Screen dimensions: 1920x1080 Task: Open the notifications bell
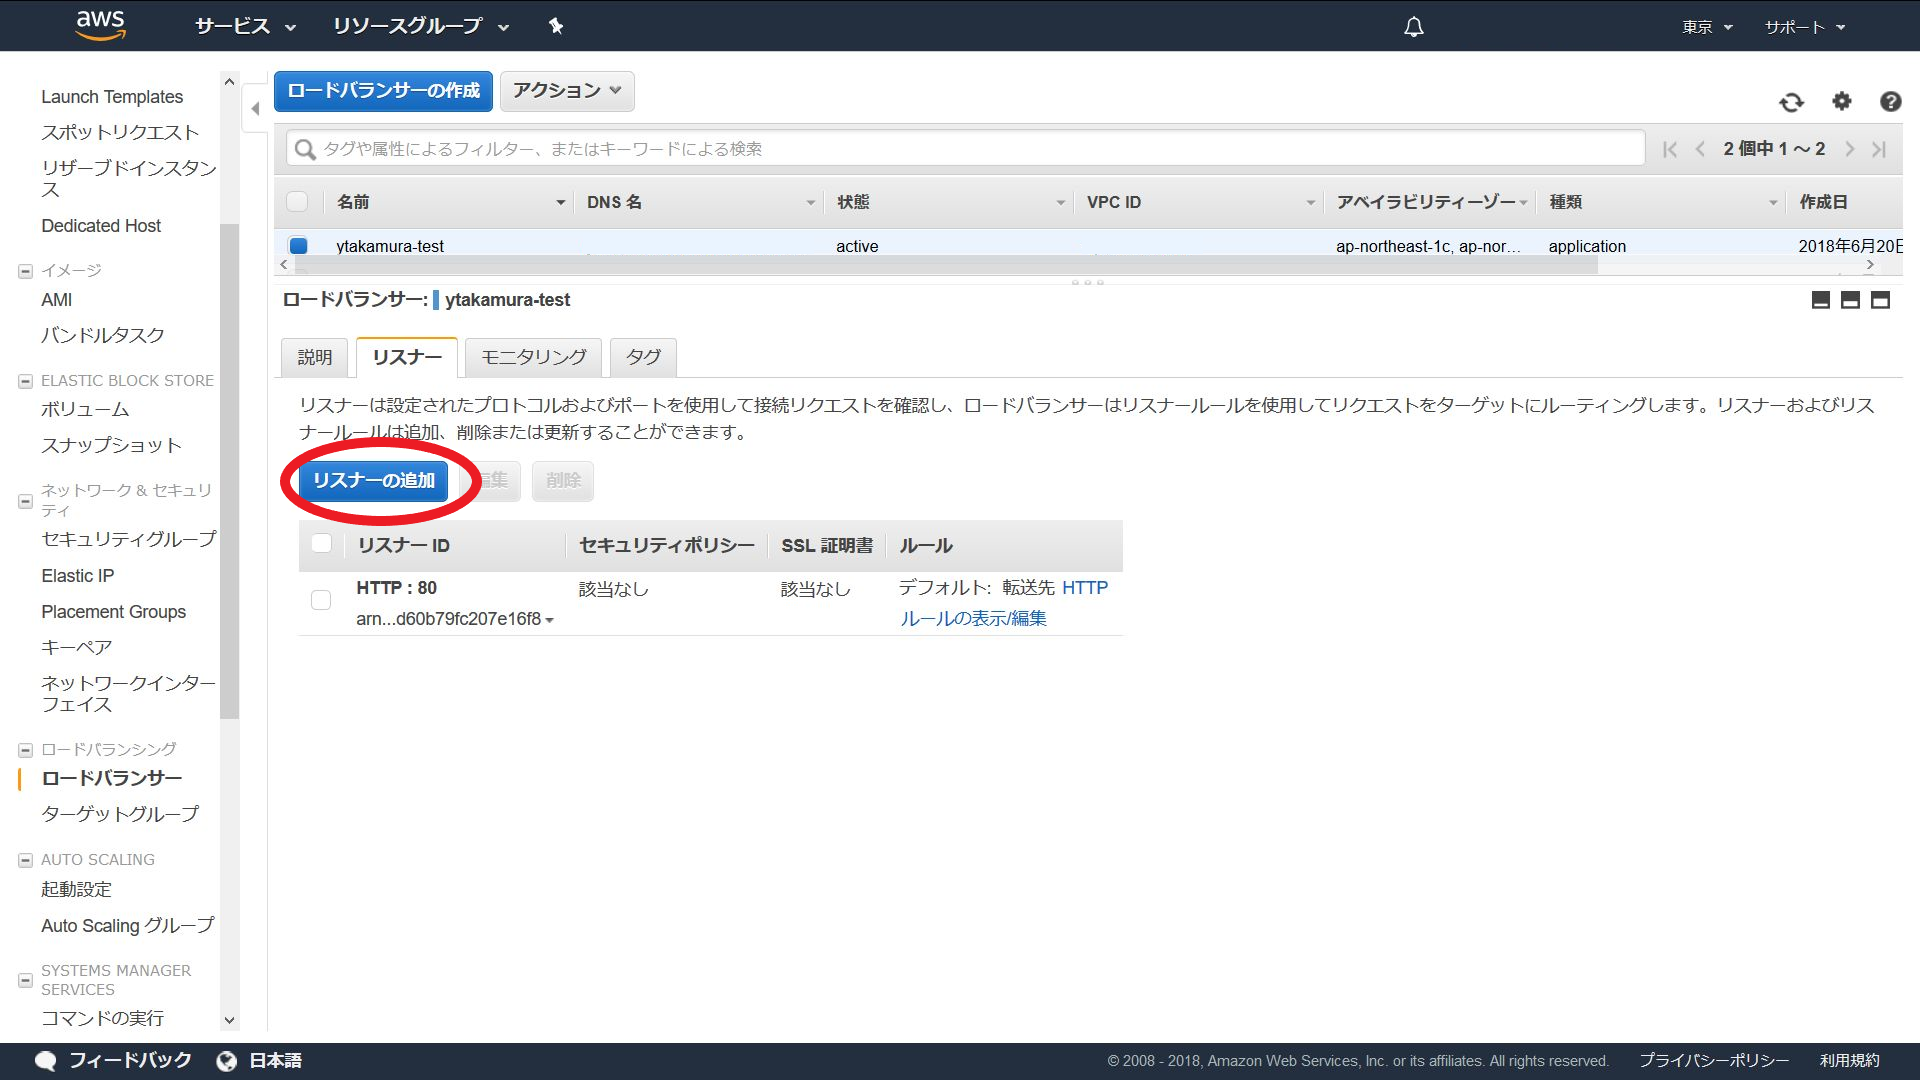click(1413, 27)
